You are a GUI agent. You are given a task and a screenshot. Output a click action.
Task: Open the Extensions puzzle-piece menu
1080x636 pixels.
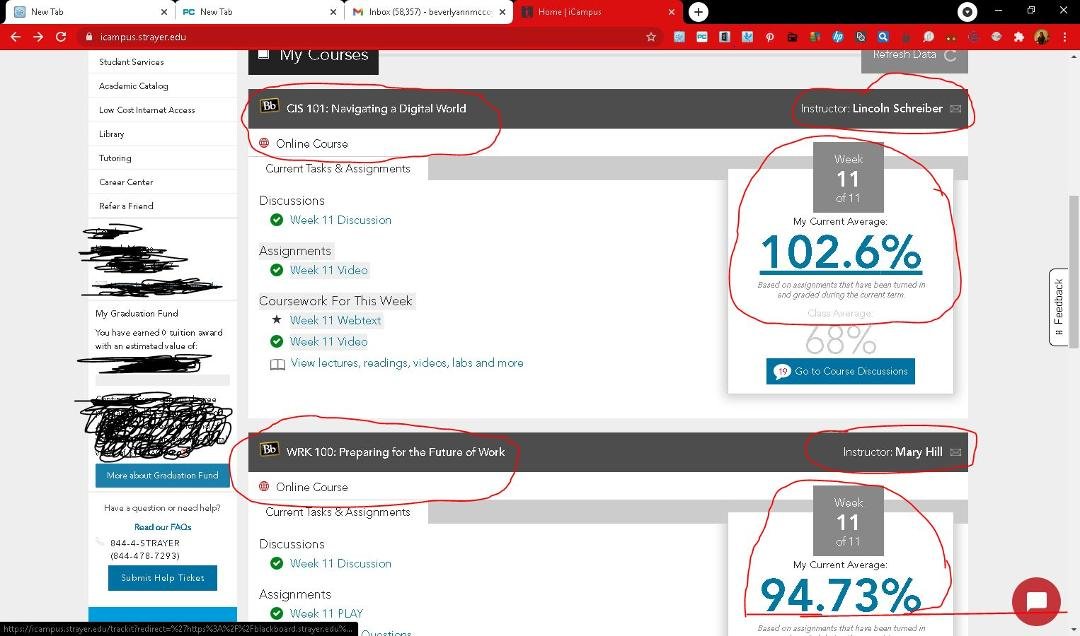coord(1019,37)
